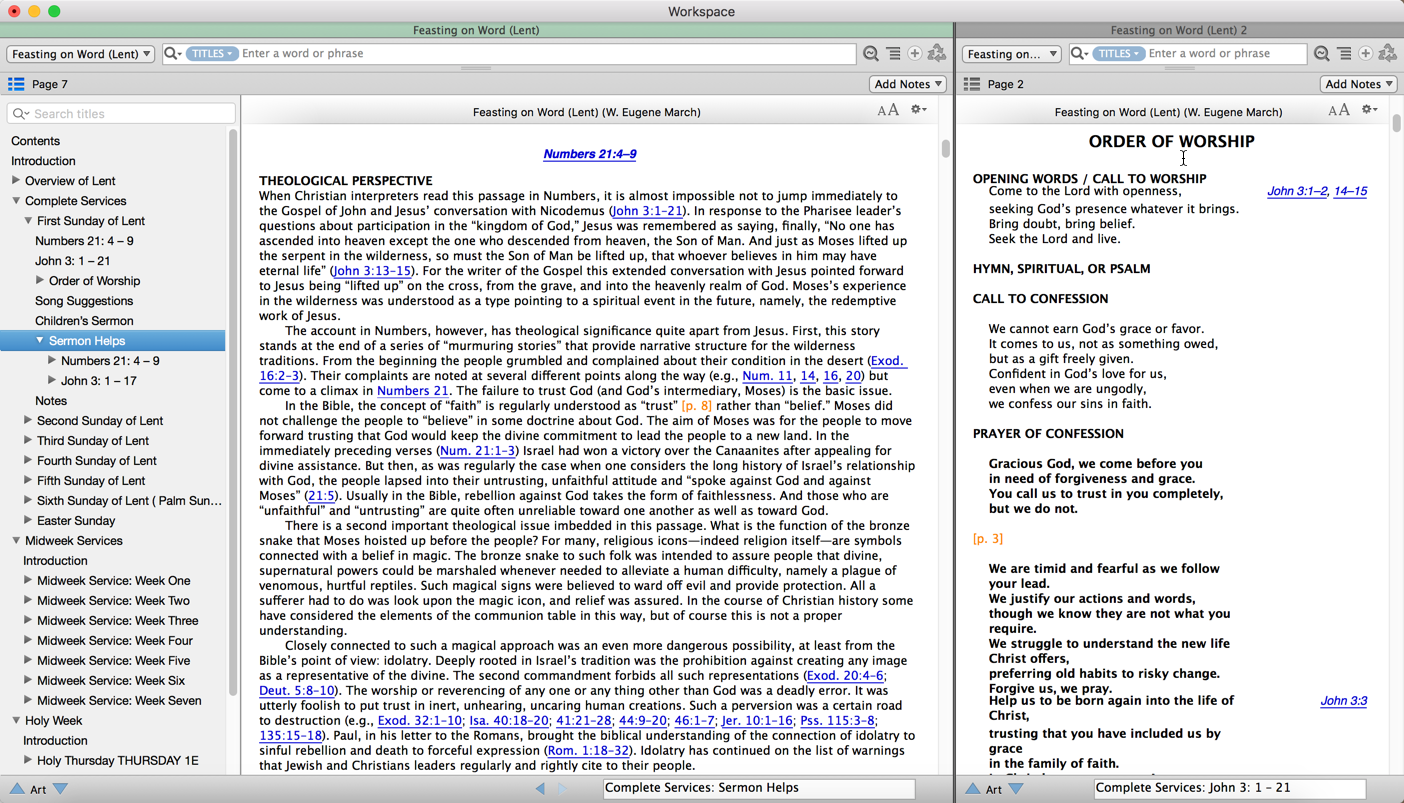The height and width of the screenshot is (803, 1404).
Task: Click the add (plus) icon in left pane toolbar
Action: 914,54
